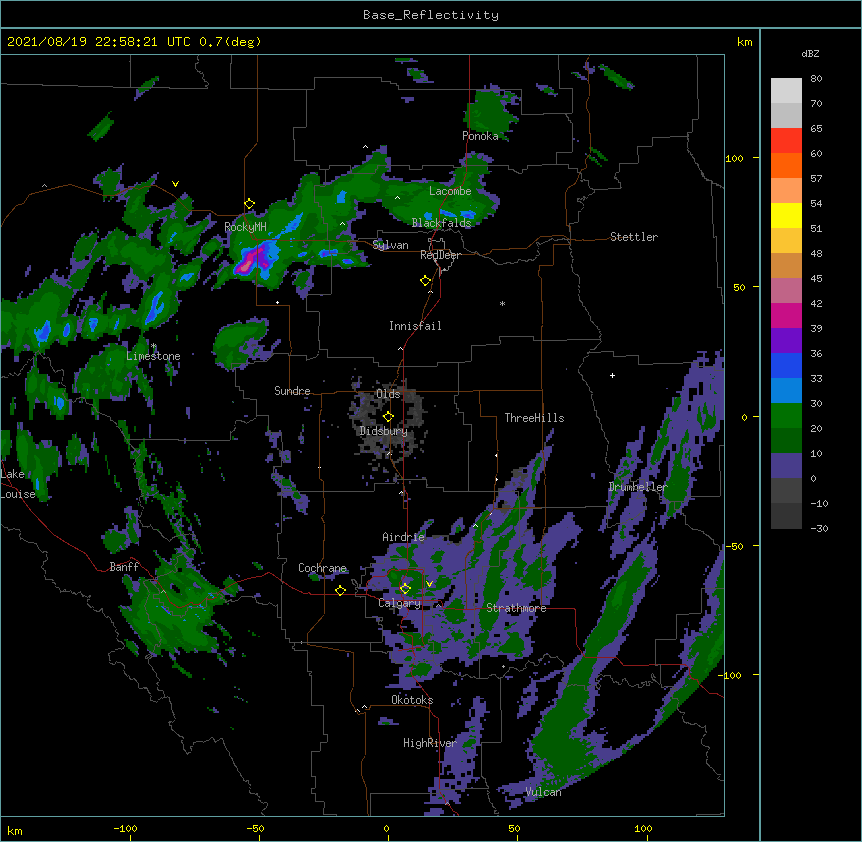
Task: Pick the red 60-65 dBZ legend swatch
Action: [786, 141]
